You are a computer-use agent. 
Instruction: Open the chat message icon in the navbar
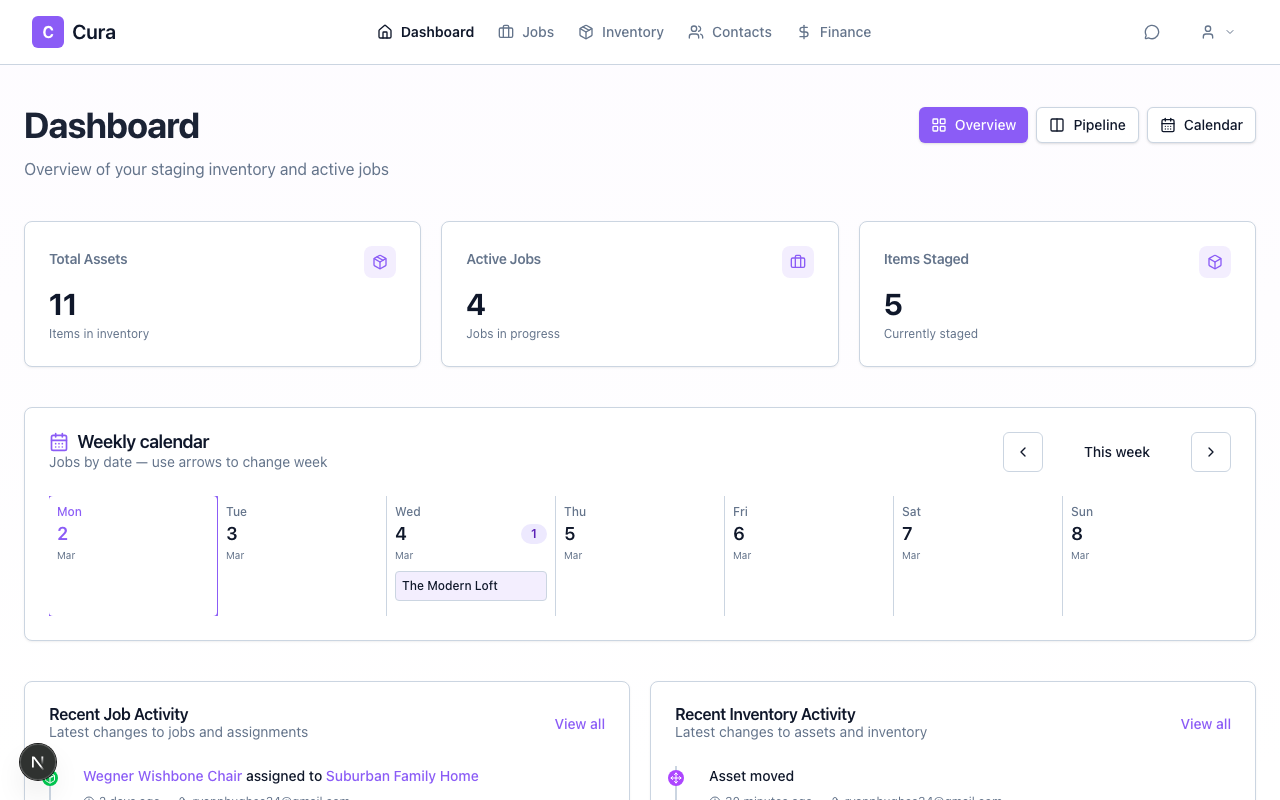tap(1151, 31)
